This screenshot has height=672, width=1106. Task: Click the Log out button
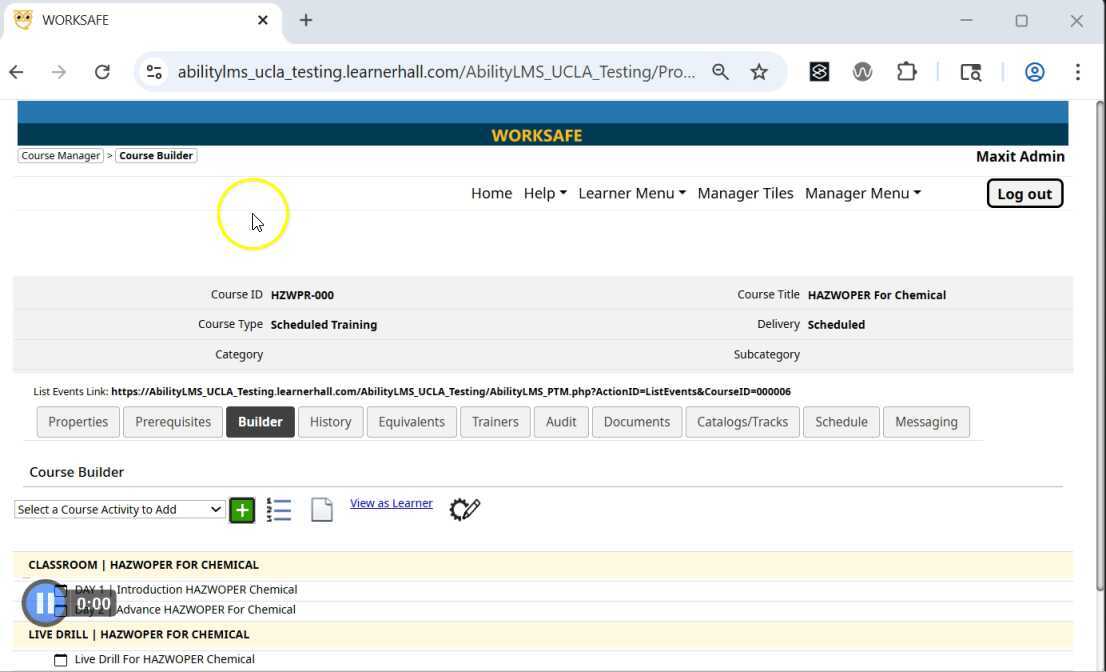tap(1024, 194)
